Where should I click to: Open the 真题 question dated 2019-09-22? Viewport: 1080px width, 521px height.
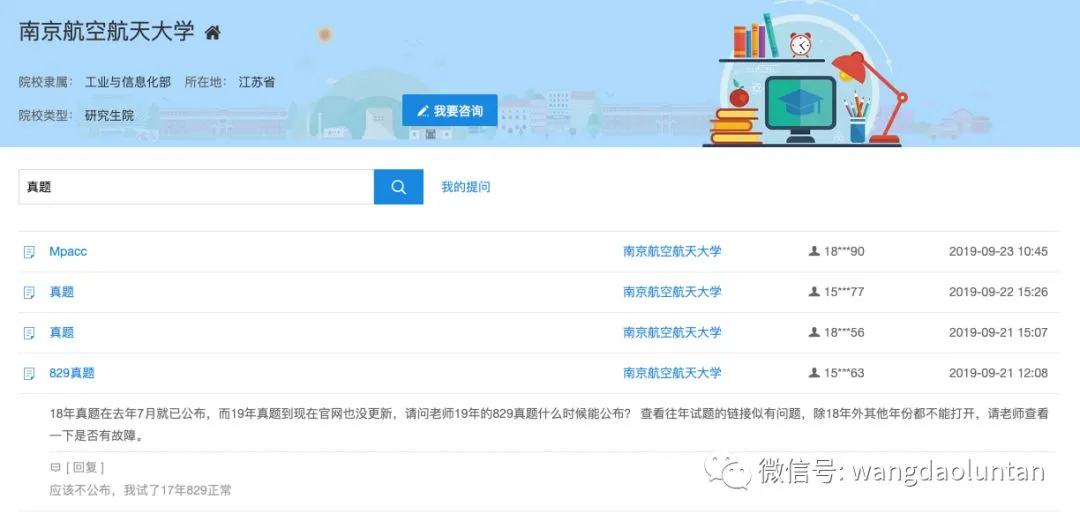[x=61, y=292]
